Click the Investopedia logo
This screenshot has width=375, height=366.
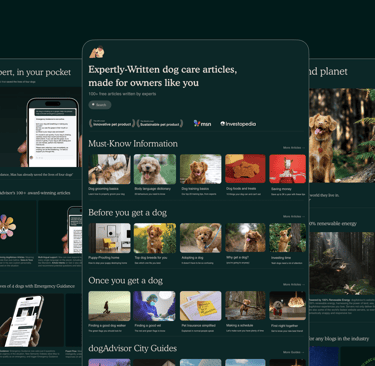point(238,124)
